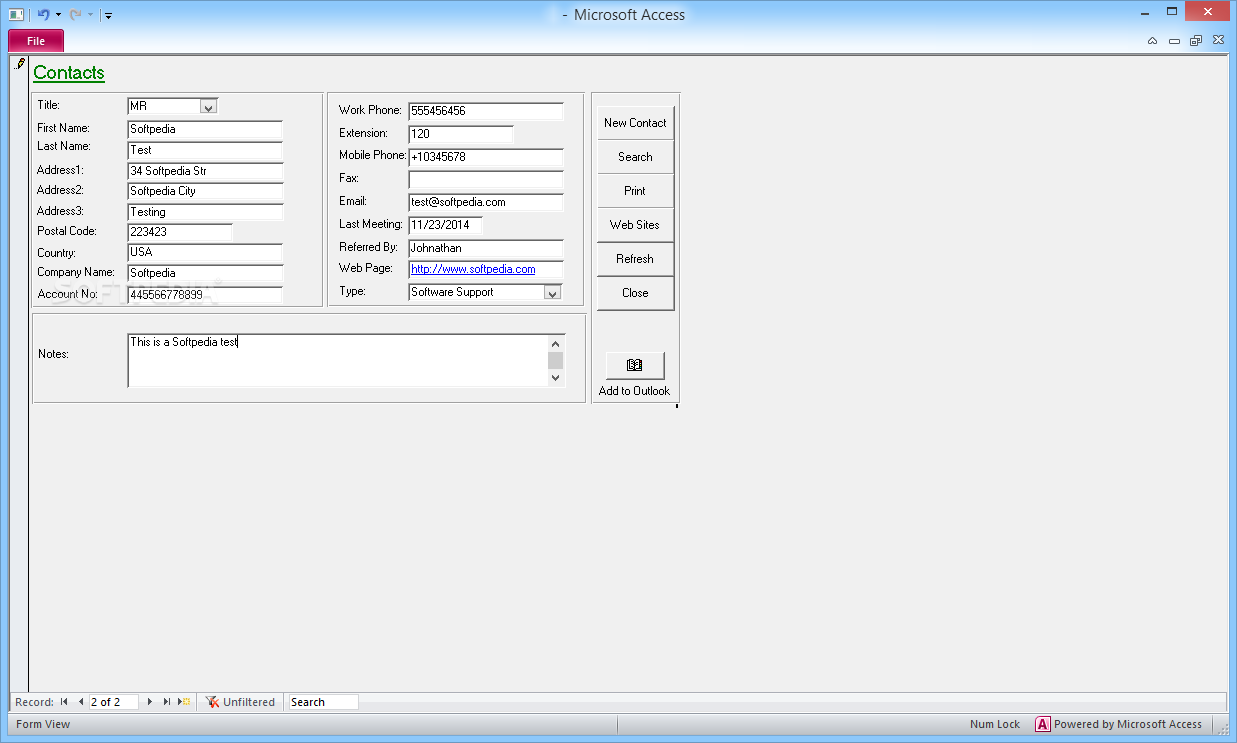Image resolution: width=1237 pixels, height=743 pixels.
Task: Click Notes scrollbar down arrow
Action: pyautogui.click(x=556, y=378)
